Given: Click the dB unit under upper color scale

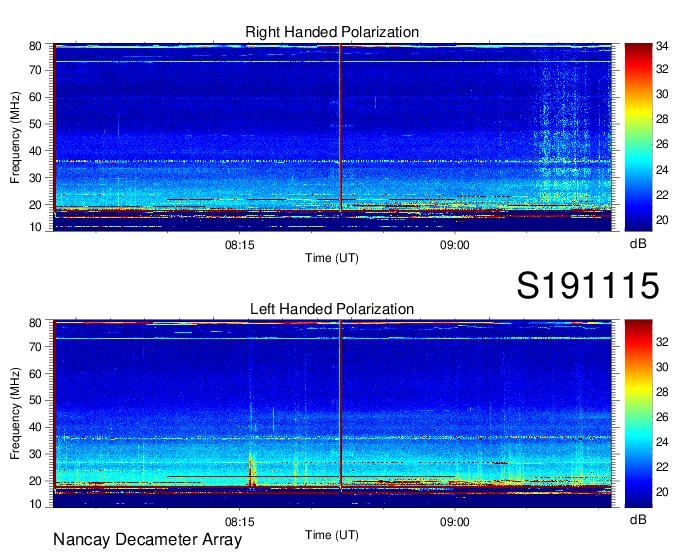Looking at the screenshot, I should [x=638, y=244].
